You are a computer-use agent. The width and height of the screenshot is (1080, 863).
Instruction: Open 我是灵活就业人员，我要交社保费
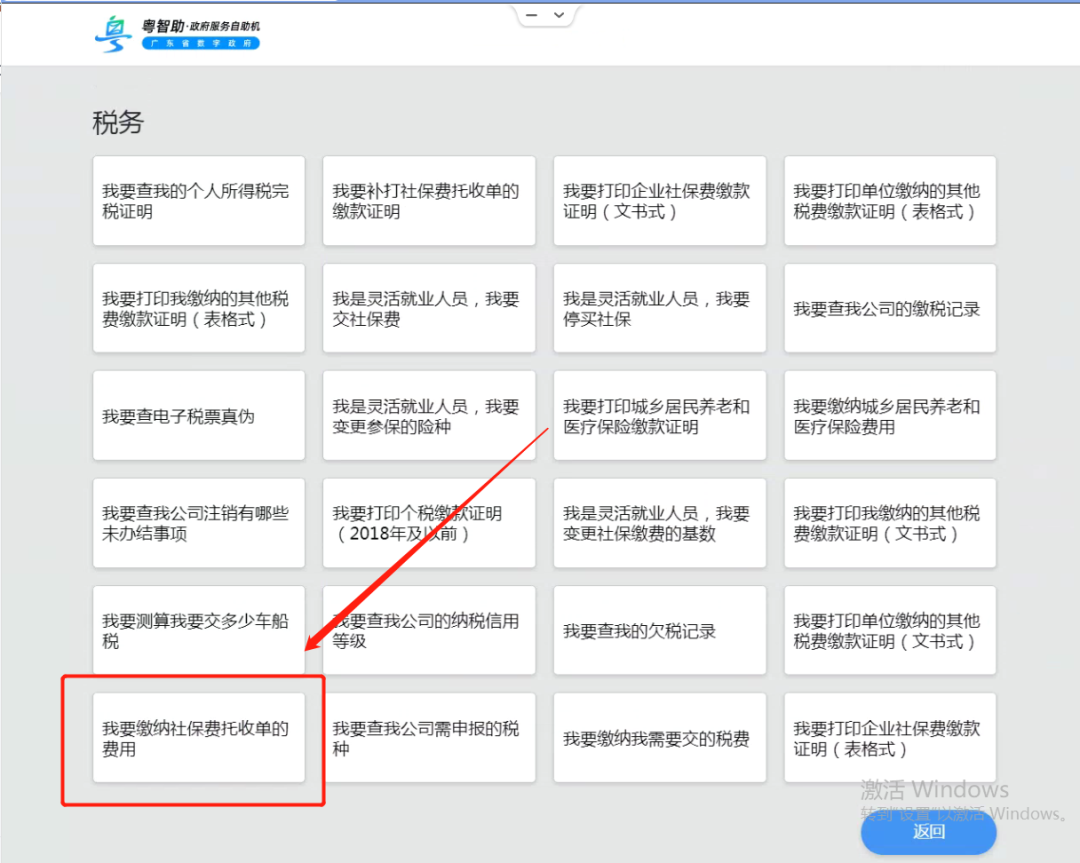[428, 308]
